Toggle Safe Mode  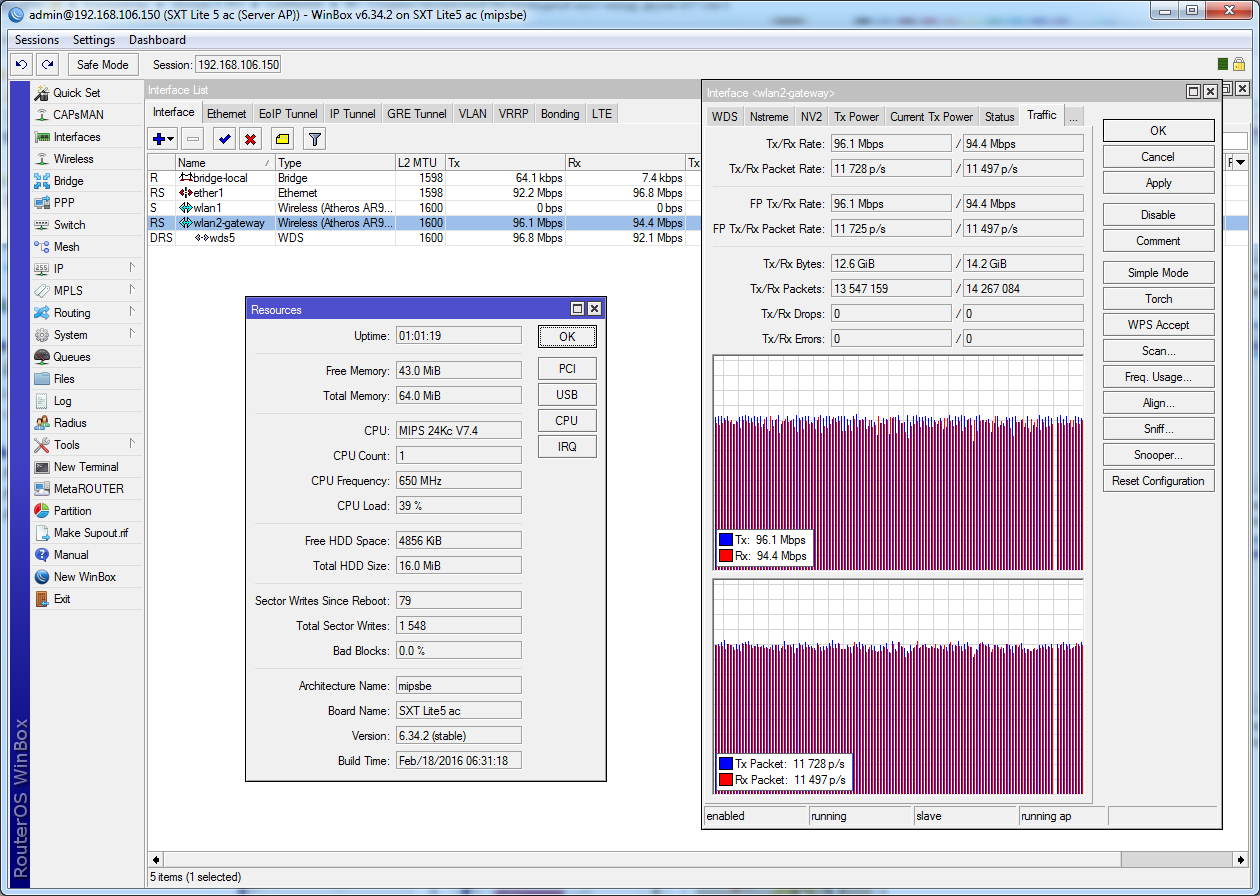(103, 64)
